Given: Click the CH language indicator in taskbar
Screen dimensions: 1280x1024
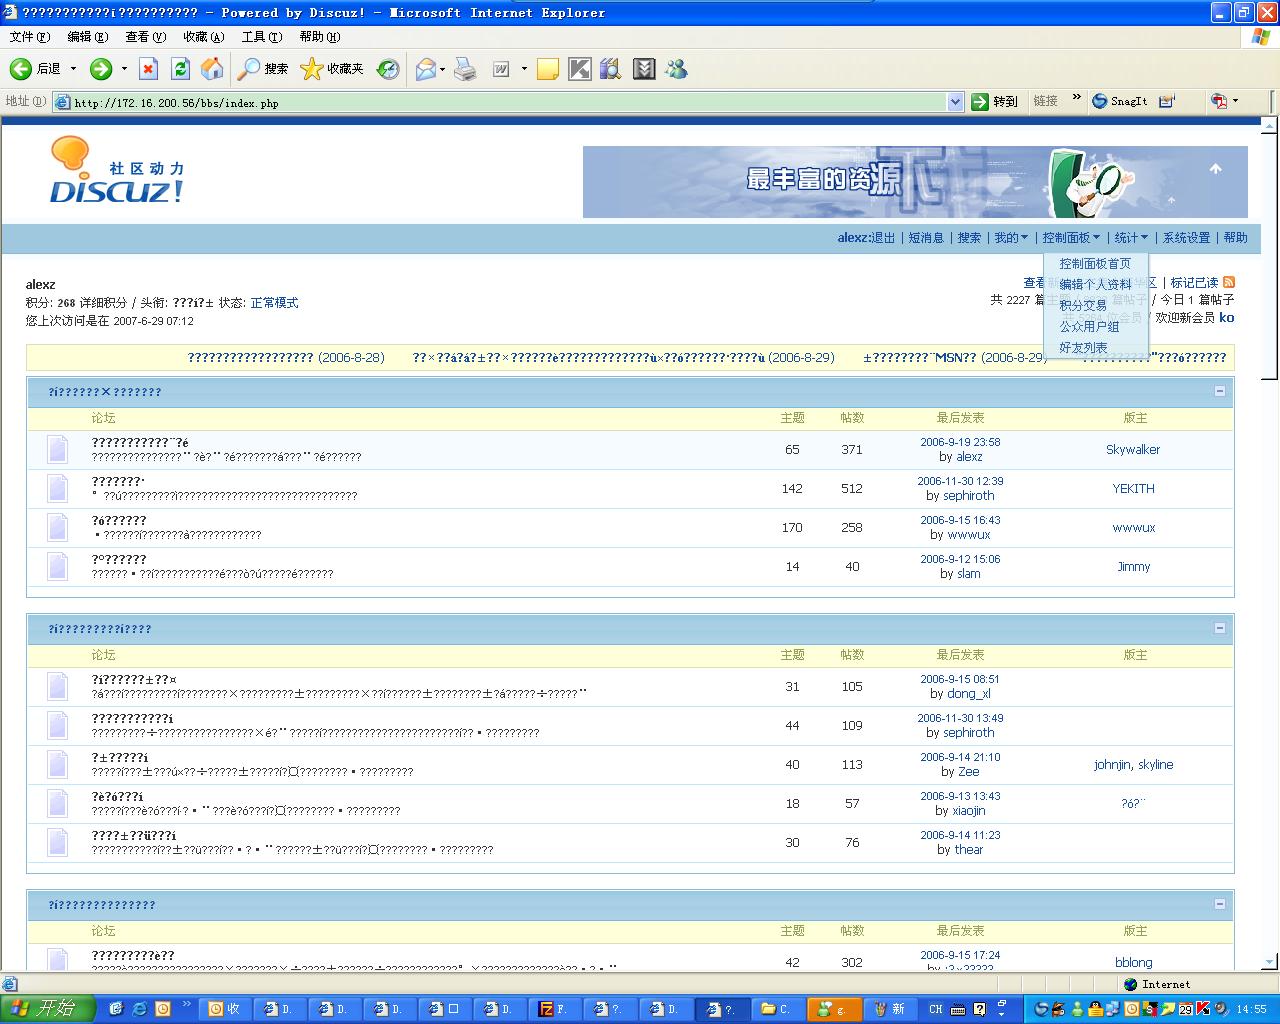Looking at the screenshot, I should click(936, 1009).
